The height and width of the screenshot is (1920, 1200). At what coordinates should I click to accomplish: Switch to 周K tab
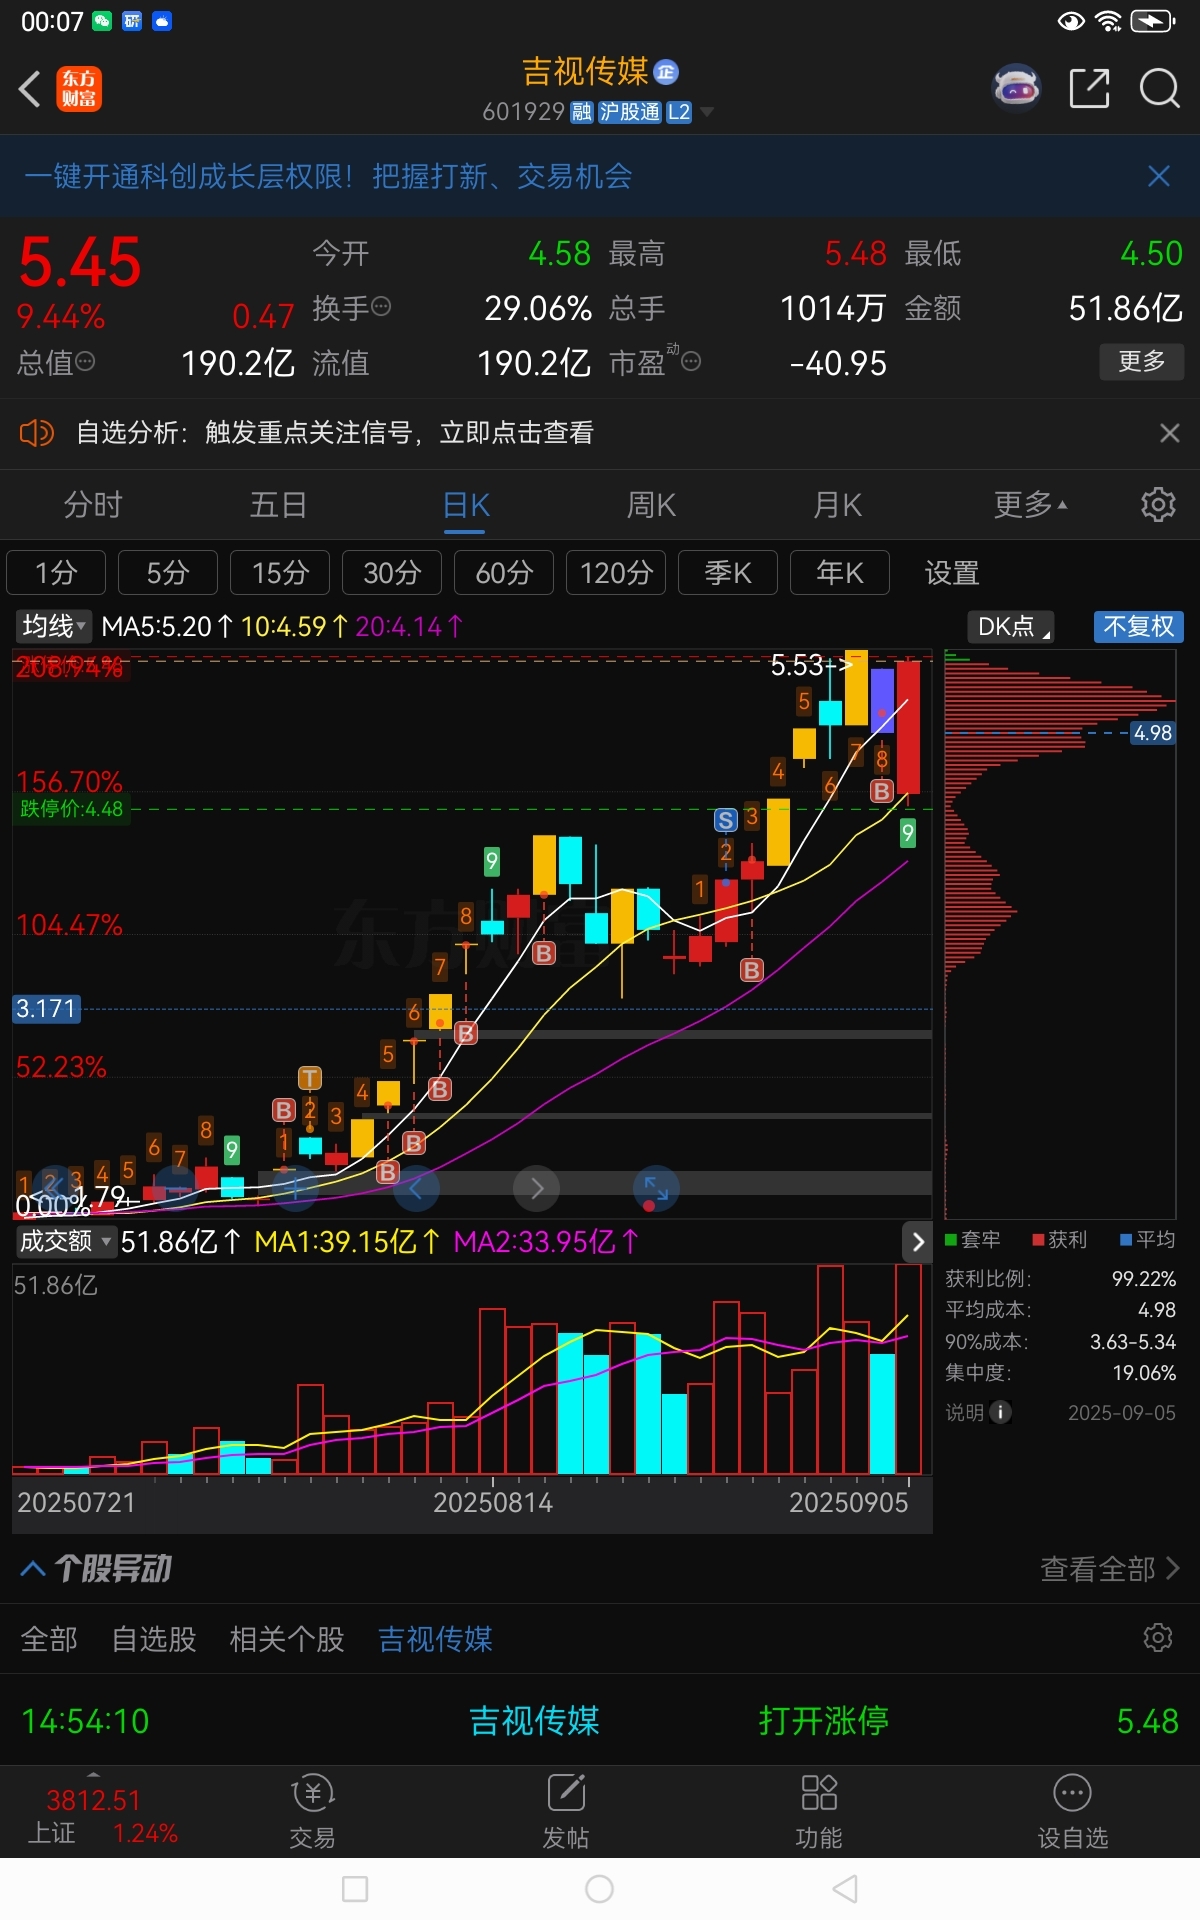(x=651, y=505)
